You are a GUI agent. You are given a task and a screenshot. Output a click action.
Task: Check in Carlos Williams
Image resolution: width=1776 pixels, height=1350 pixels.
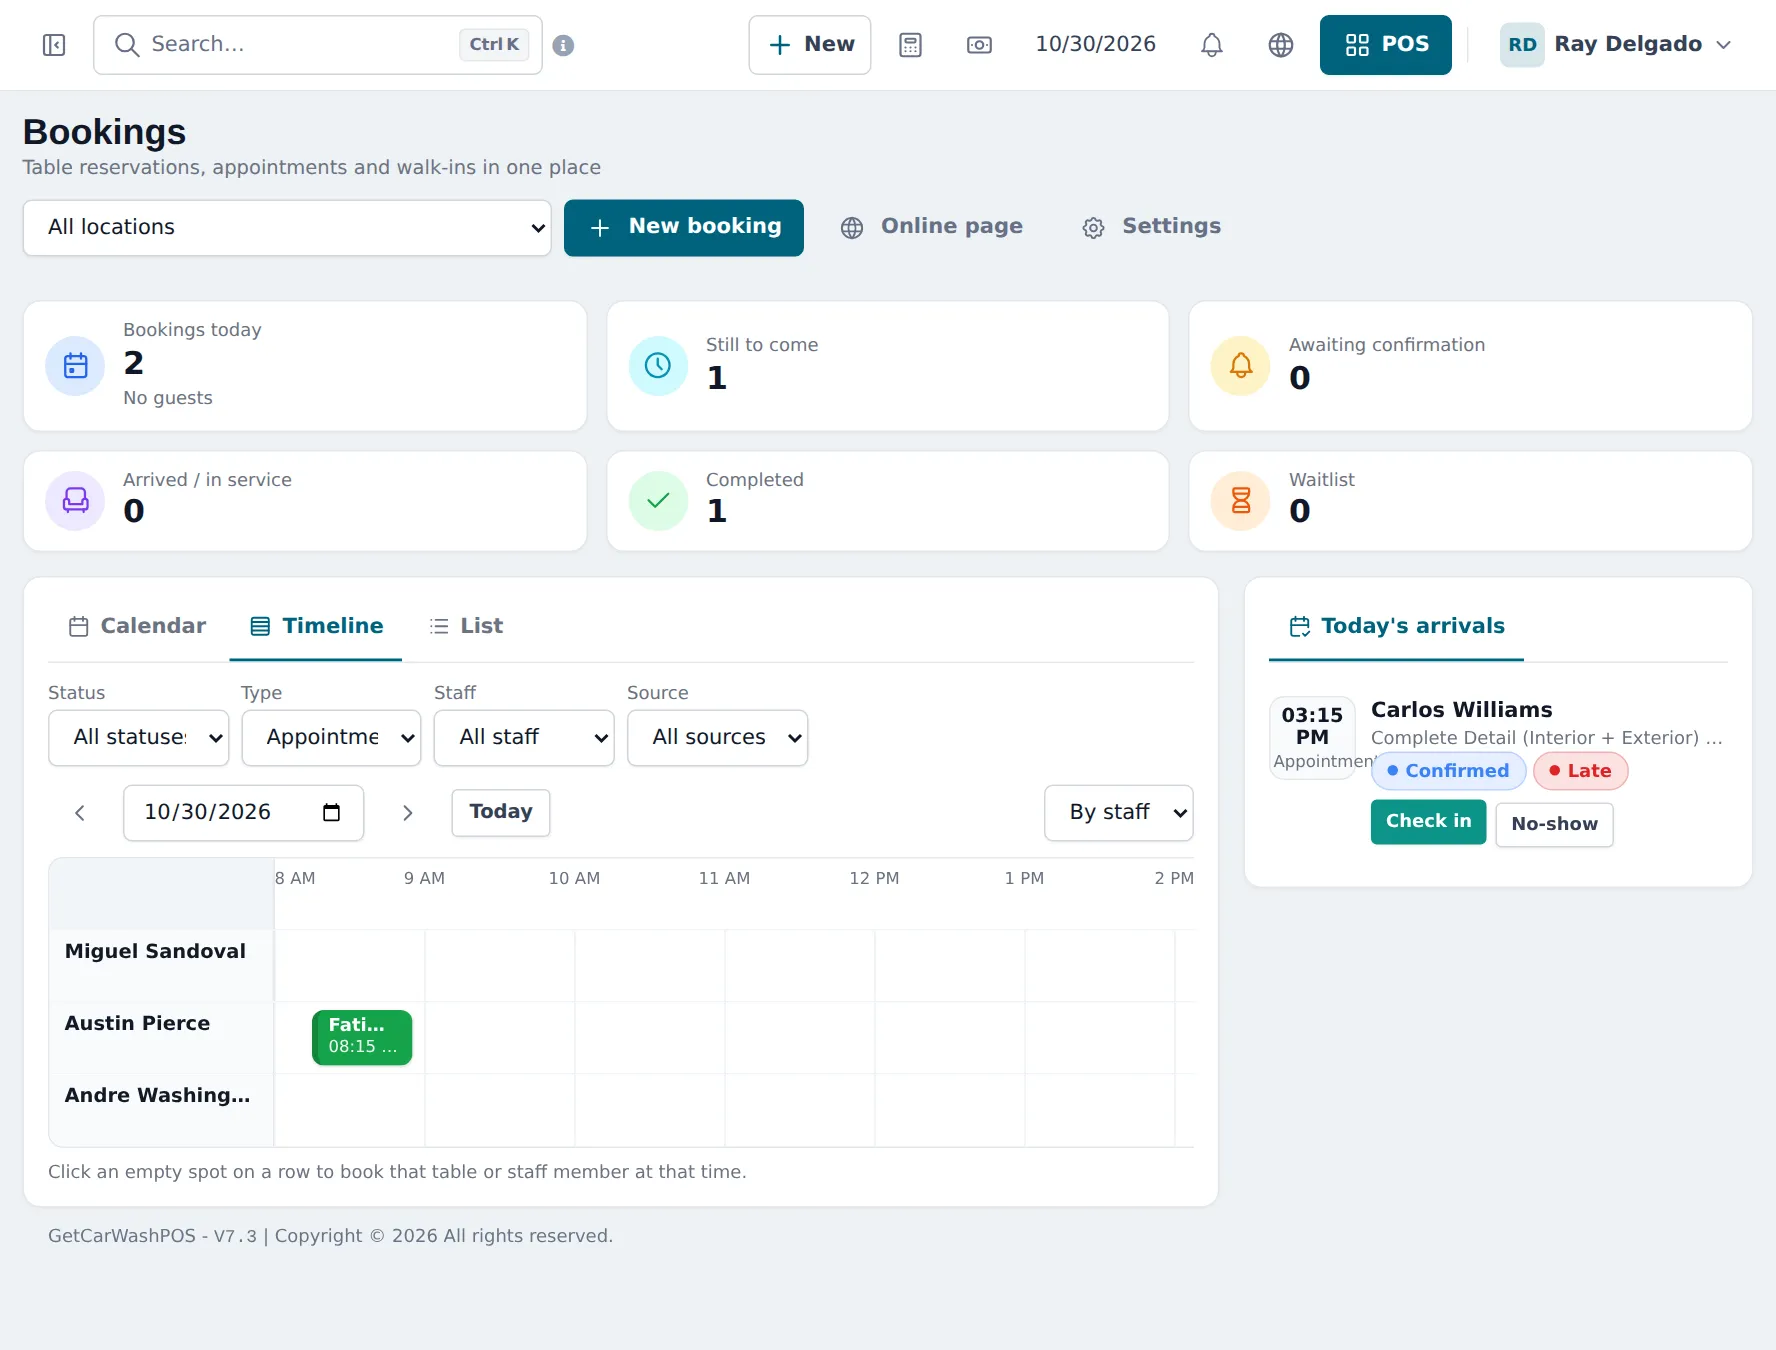[1428, 822]
